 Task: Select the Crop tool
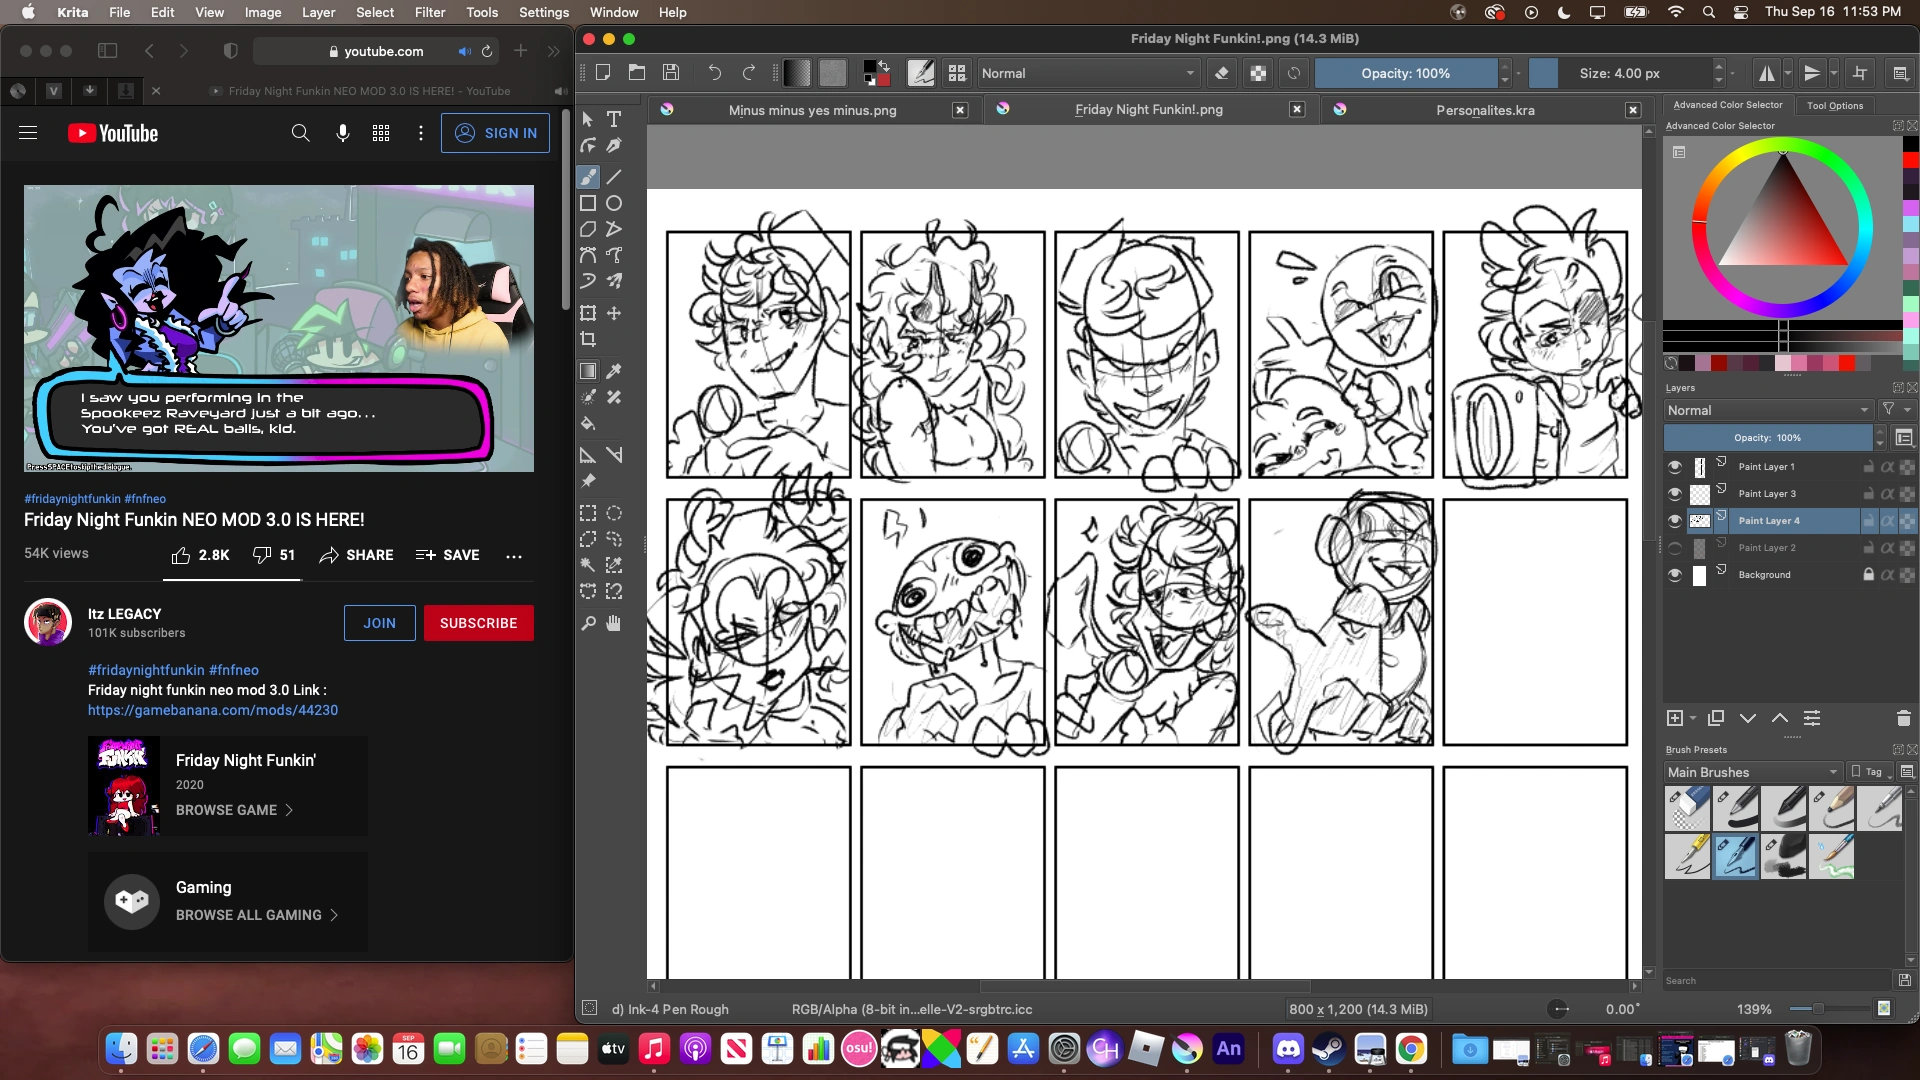pyautogui.click(x=588, y=340)
